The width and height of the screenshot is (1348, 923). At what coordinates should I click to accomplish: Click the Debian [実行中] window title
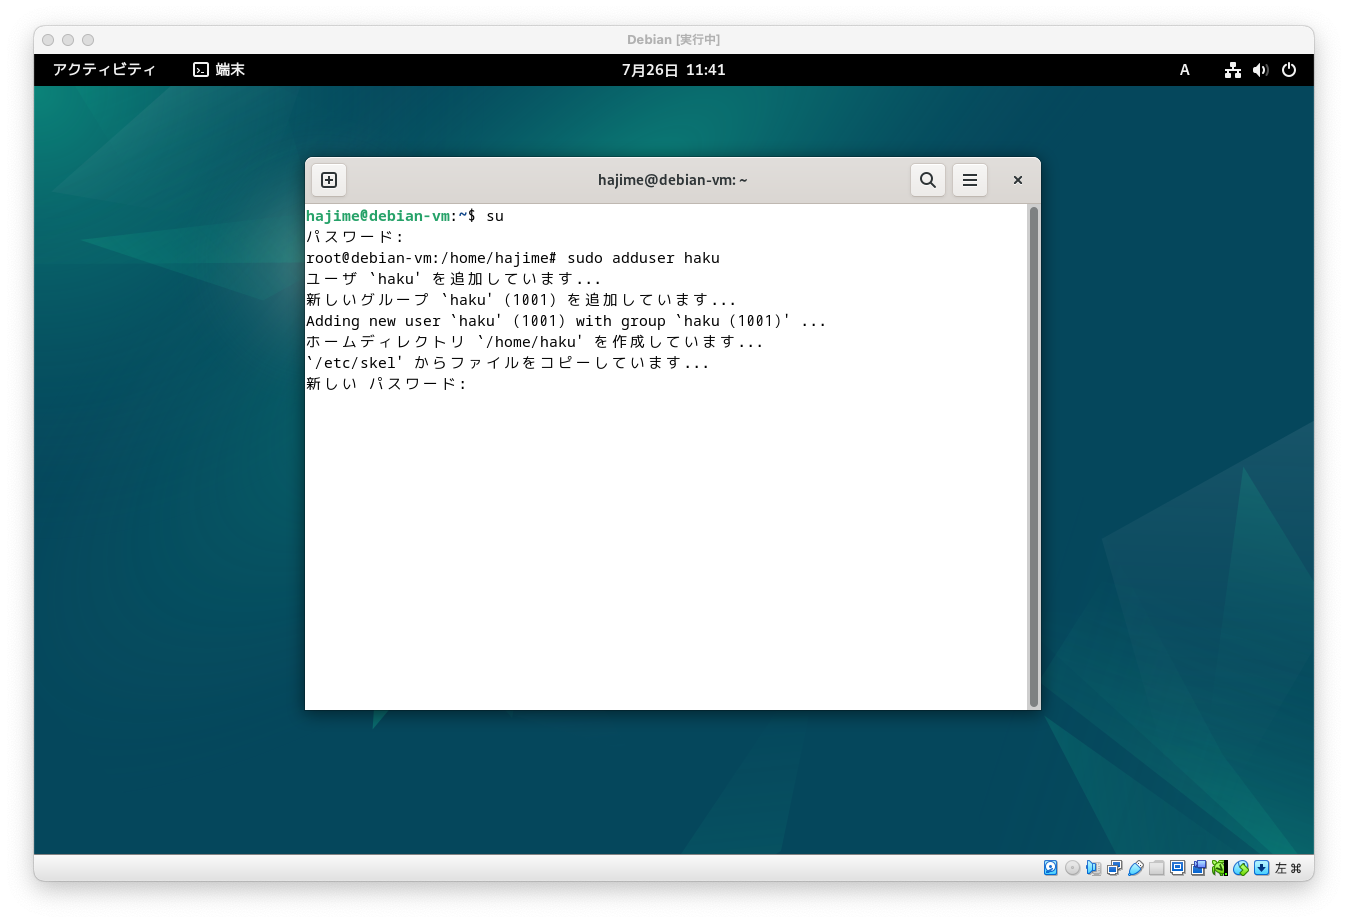click(674, 40)
